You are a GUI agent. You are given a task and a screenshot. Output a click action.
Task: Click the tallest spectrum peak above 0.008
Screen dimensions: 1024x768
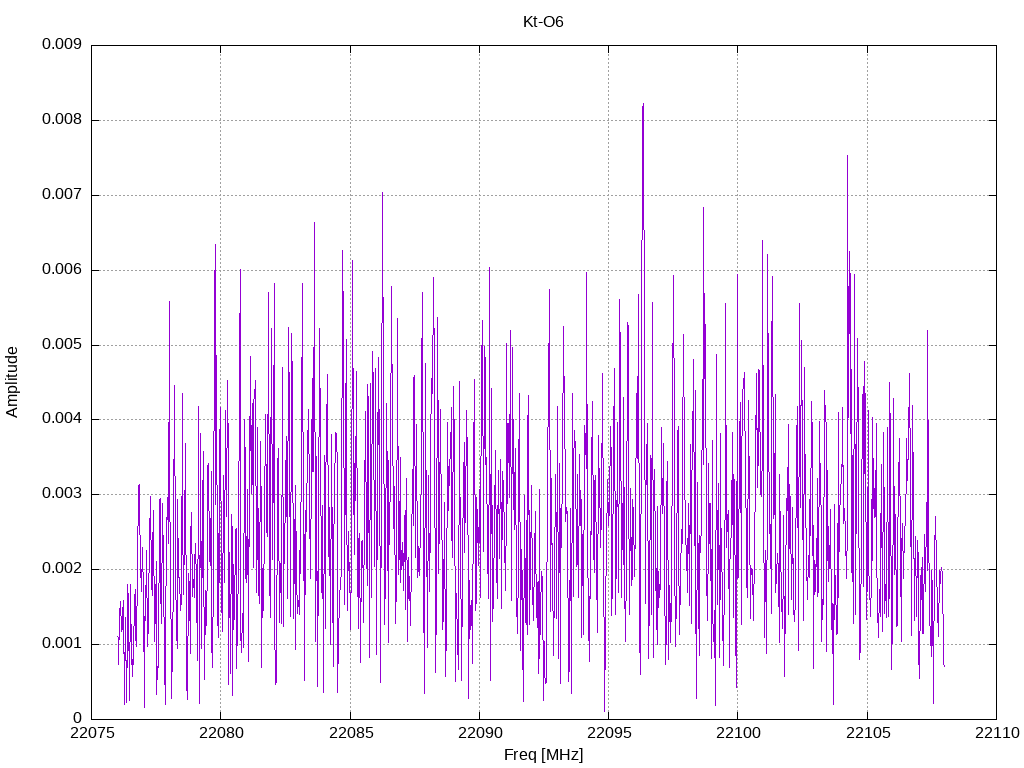[643, 106]
